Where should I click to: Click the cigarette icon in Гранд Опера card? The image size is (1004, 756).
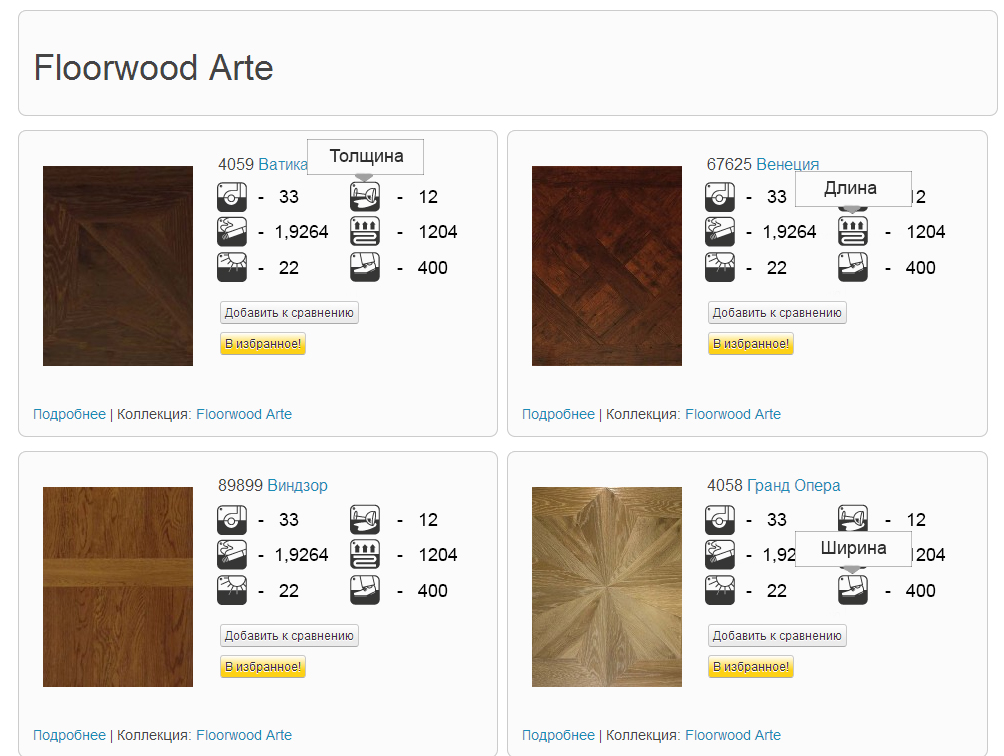point(720,554)
